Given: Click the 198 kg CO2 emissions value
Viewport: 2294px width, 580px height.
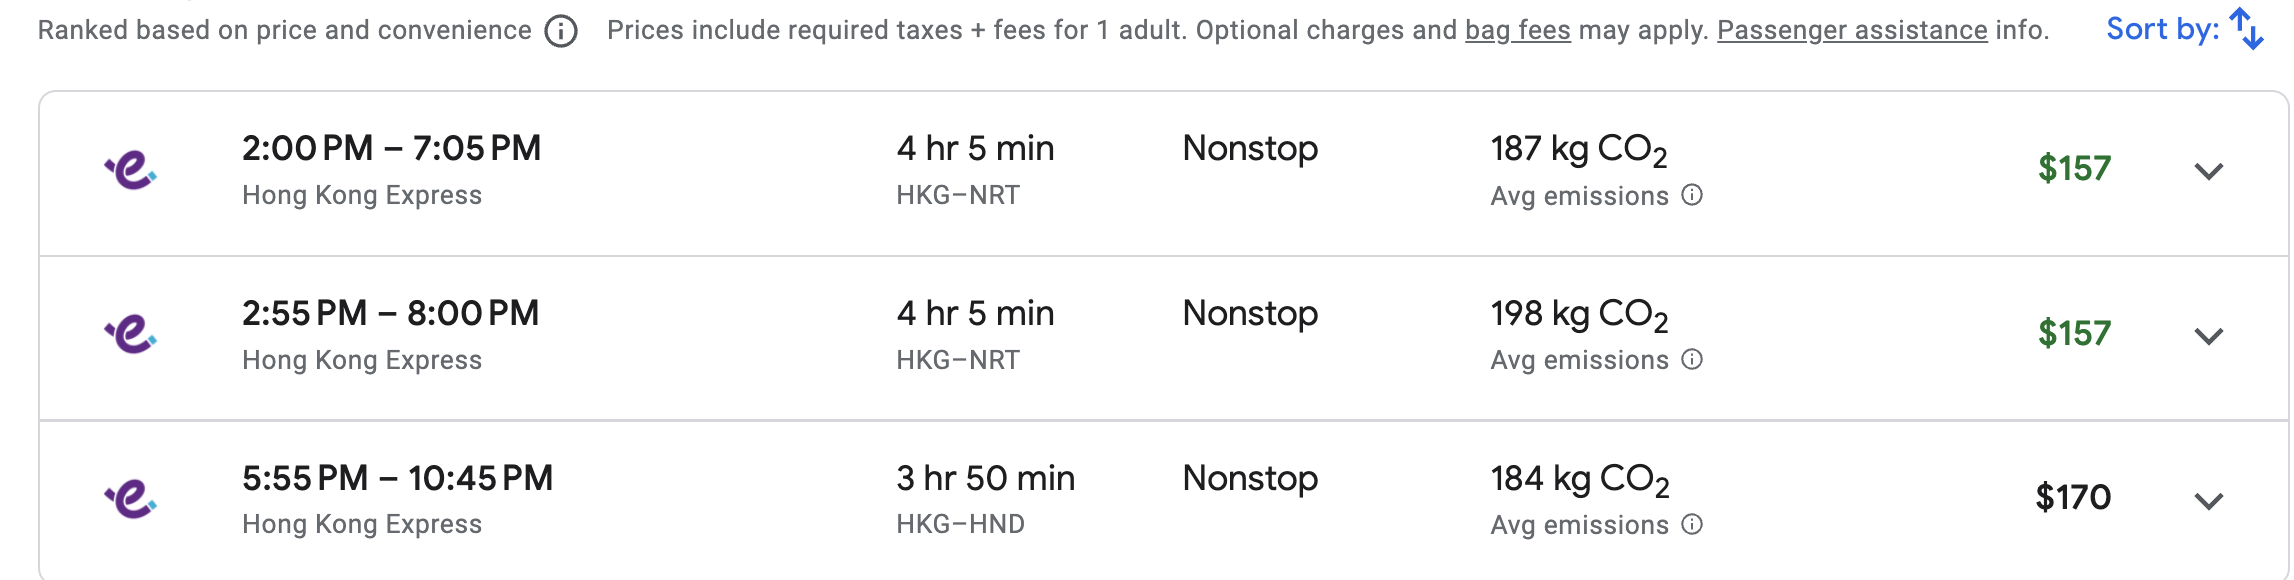Looking at the screenshot, I should coord(1579,315).
